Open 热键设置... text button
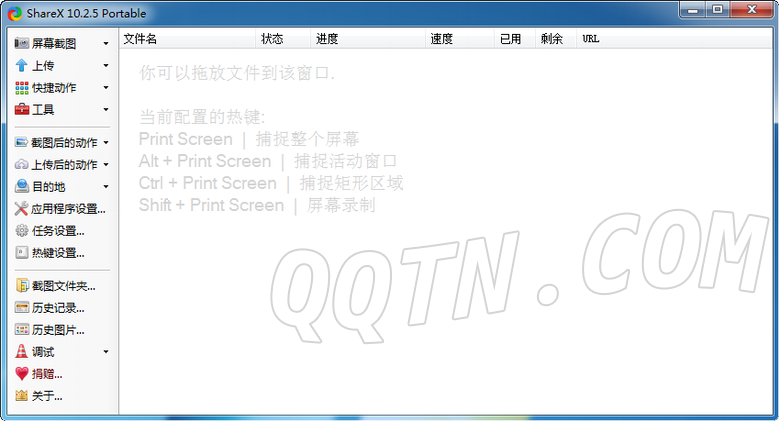The image size is (780, 422). tap(58, 253)
